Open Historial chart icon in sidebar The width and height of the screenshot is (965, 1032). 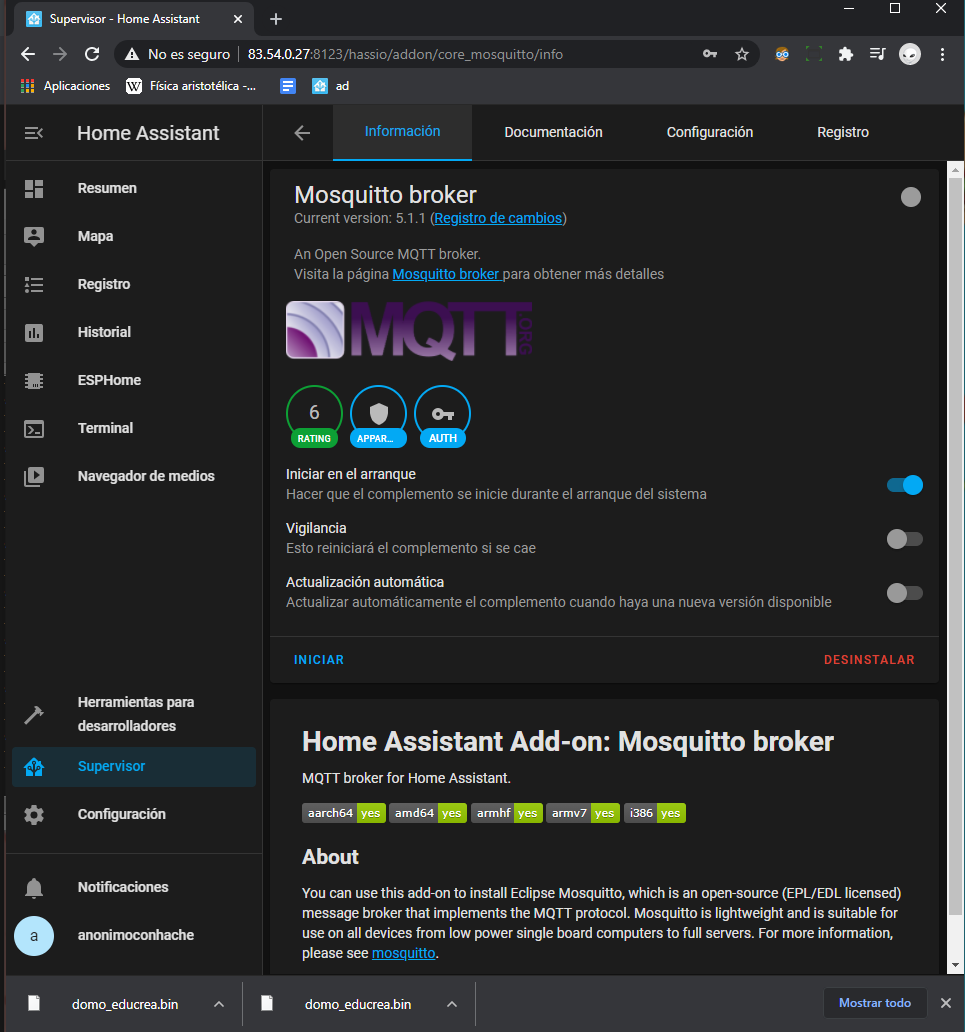34,332
